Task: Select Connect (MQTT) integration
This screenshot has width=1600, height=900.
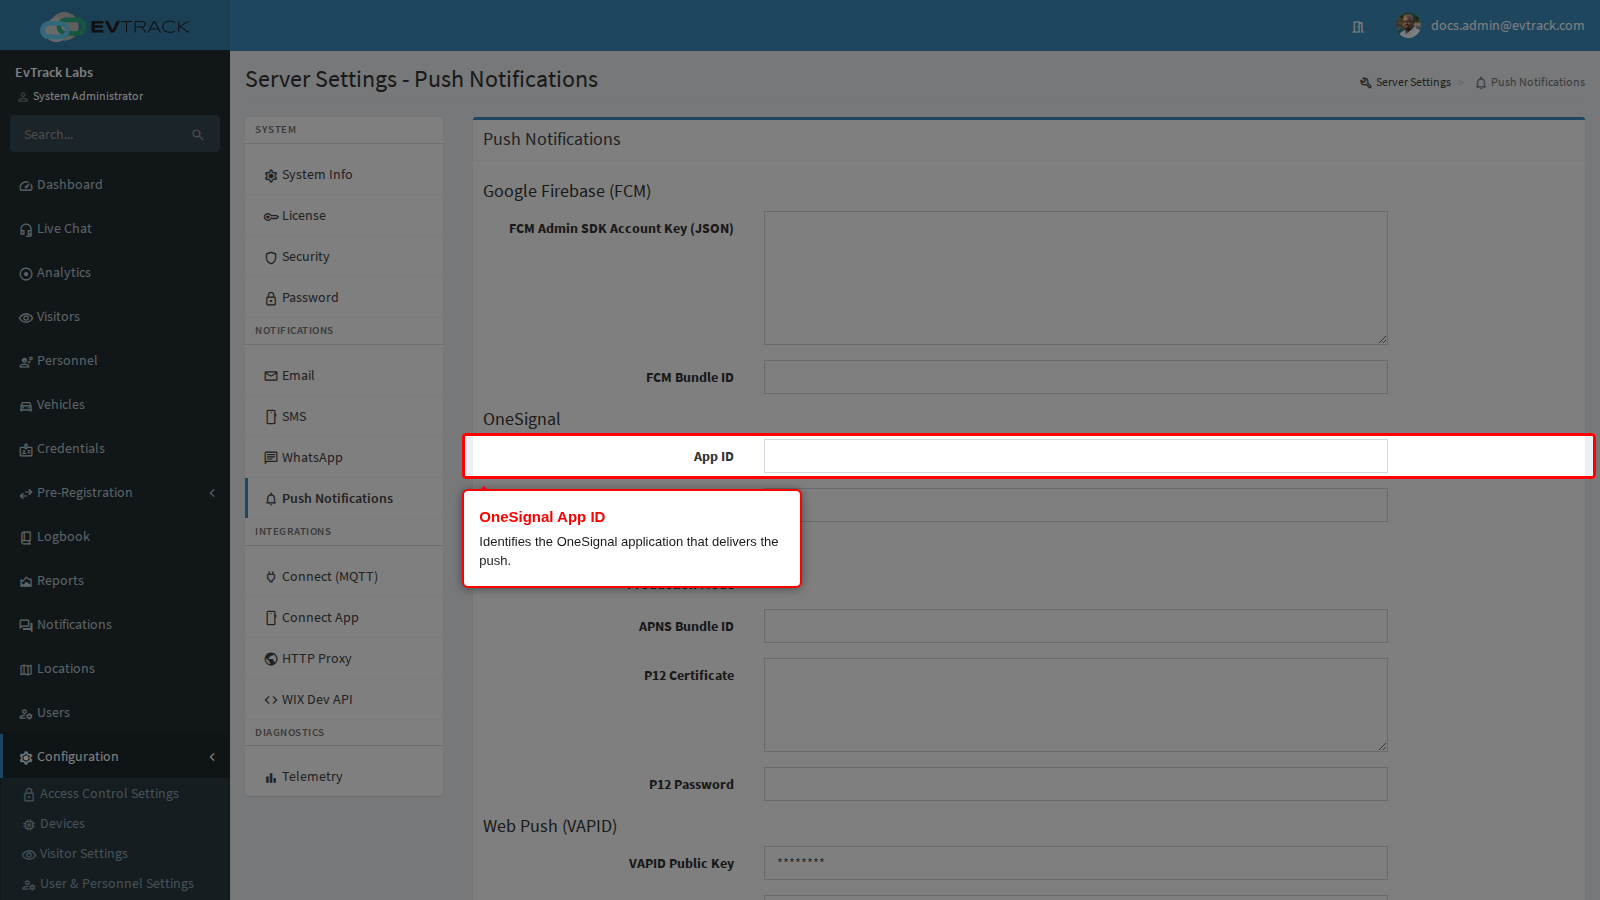Action: coord(344,577)
